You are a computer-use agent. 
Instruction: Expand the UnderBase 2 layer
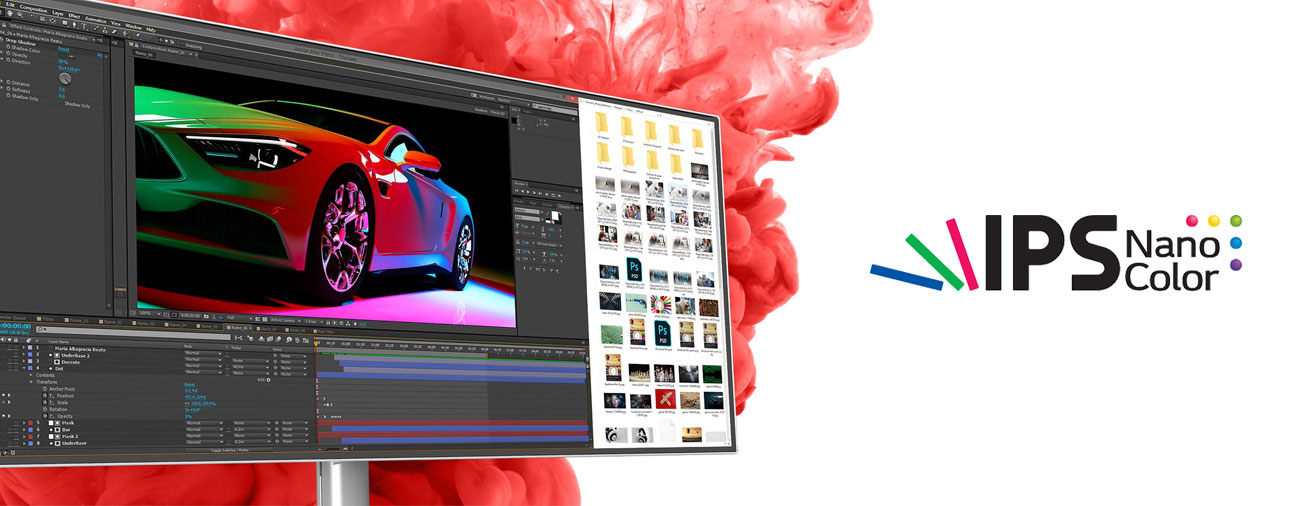[24, 356]
